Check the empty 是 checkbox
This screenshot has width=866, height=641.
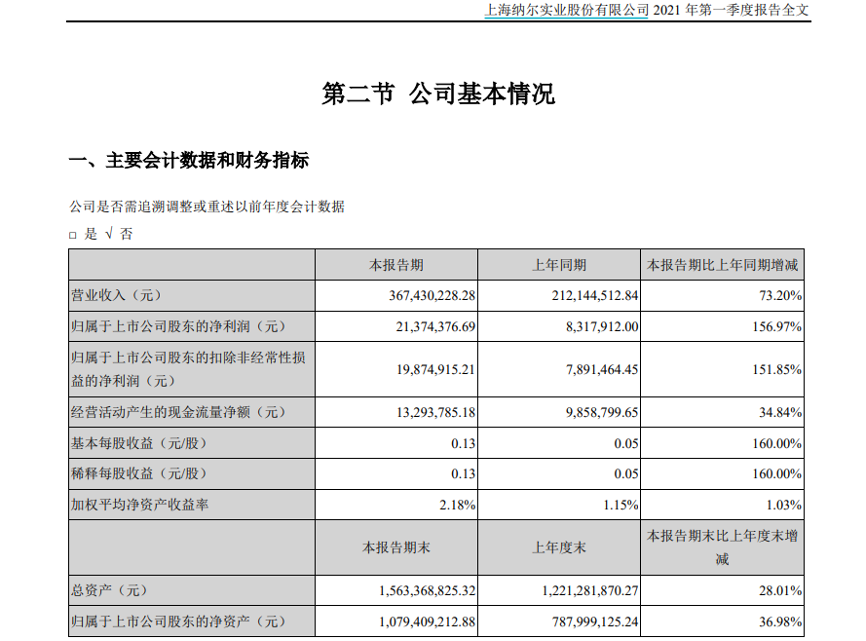[73, 235]
